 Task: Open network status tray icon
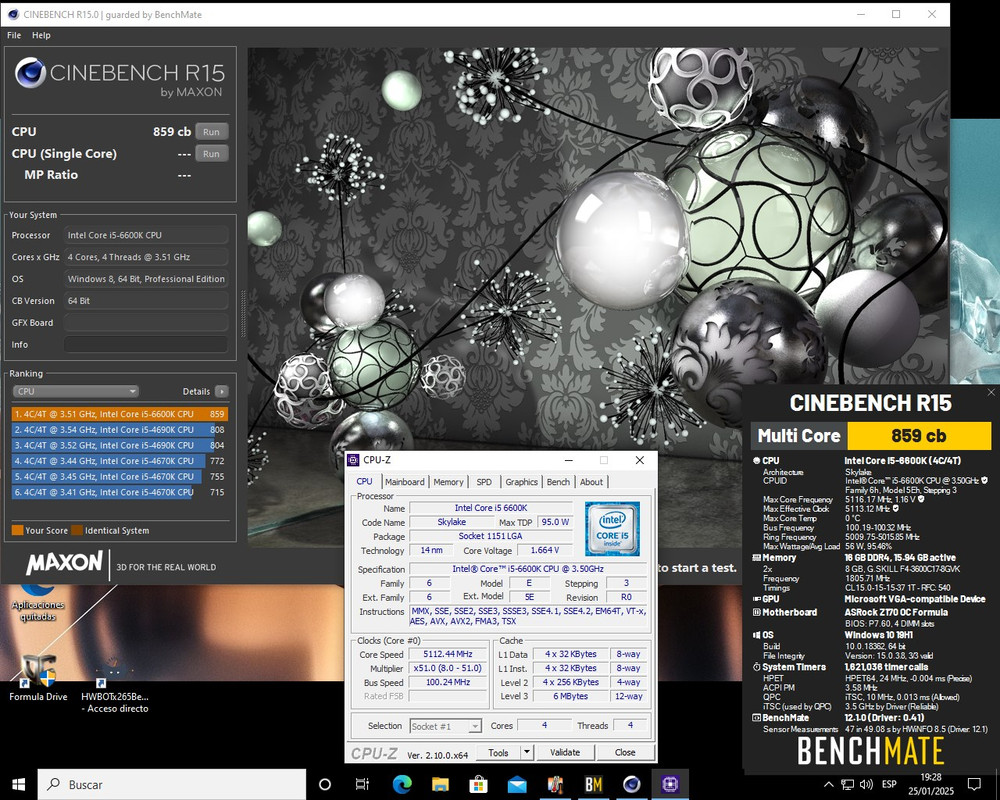[848, 785]
